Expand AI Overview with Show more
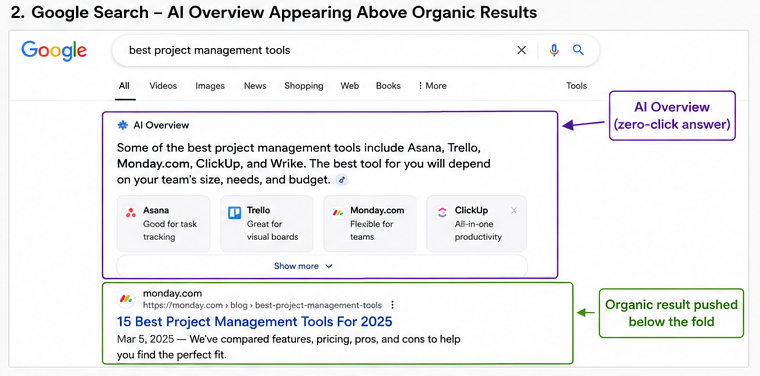Screen dimensions: 760x376 [322, 266]
